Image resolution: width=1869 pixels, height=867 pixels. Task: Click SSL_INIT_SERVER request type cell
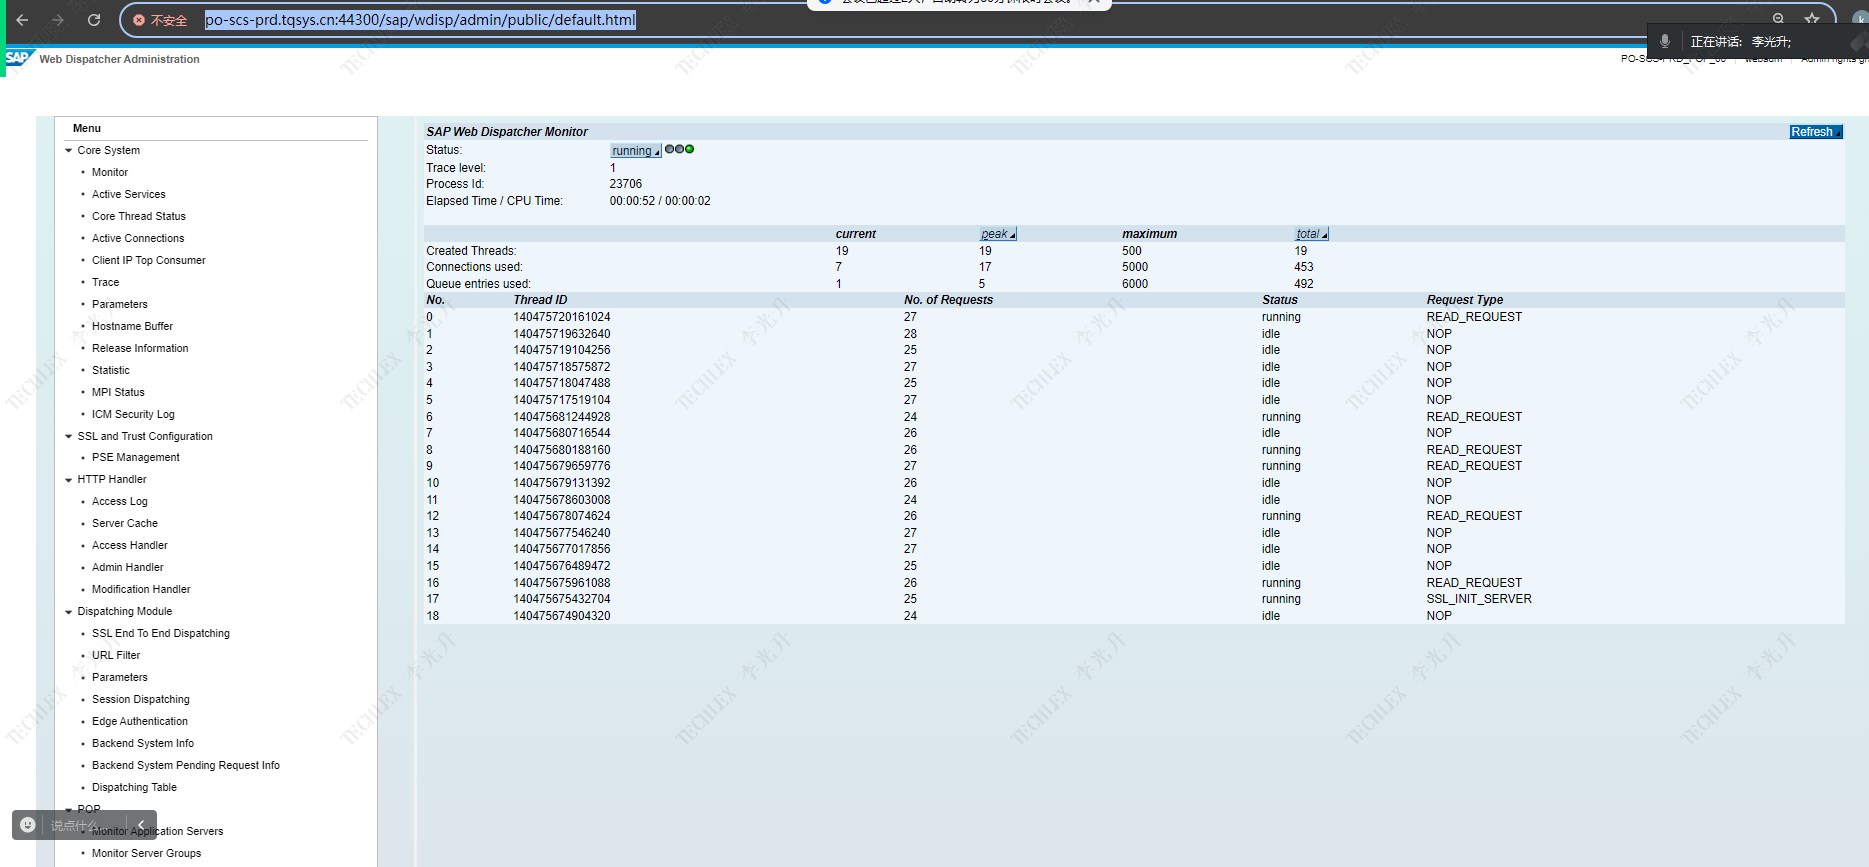pos(1479,599)
